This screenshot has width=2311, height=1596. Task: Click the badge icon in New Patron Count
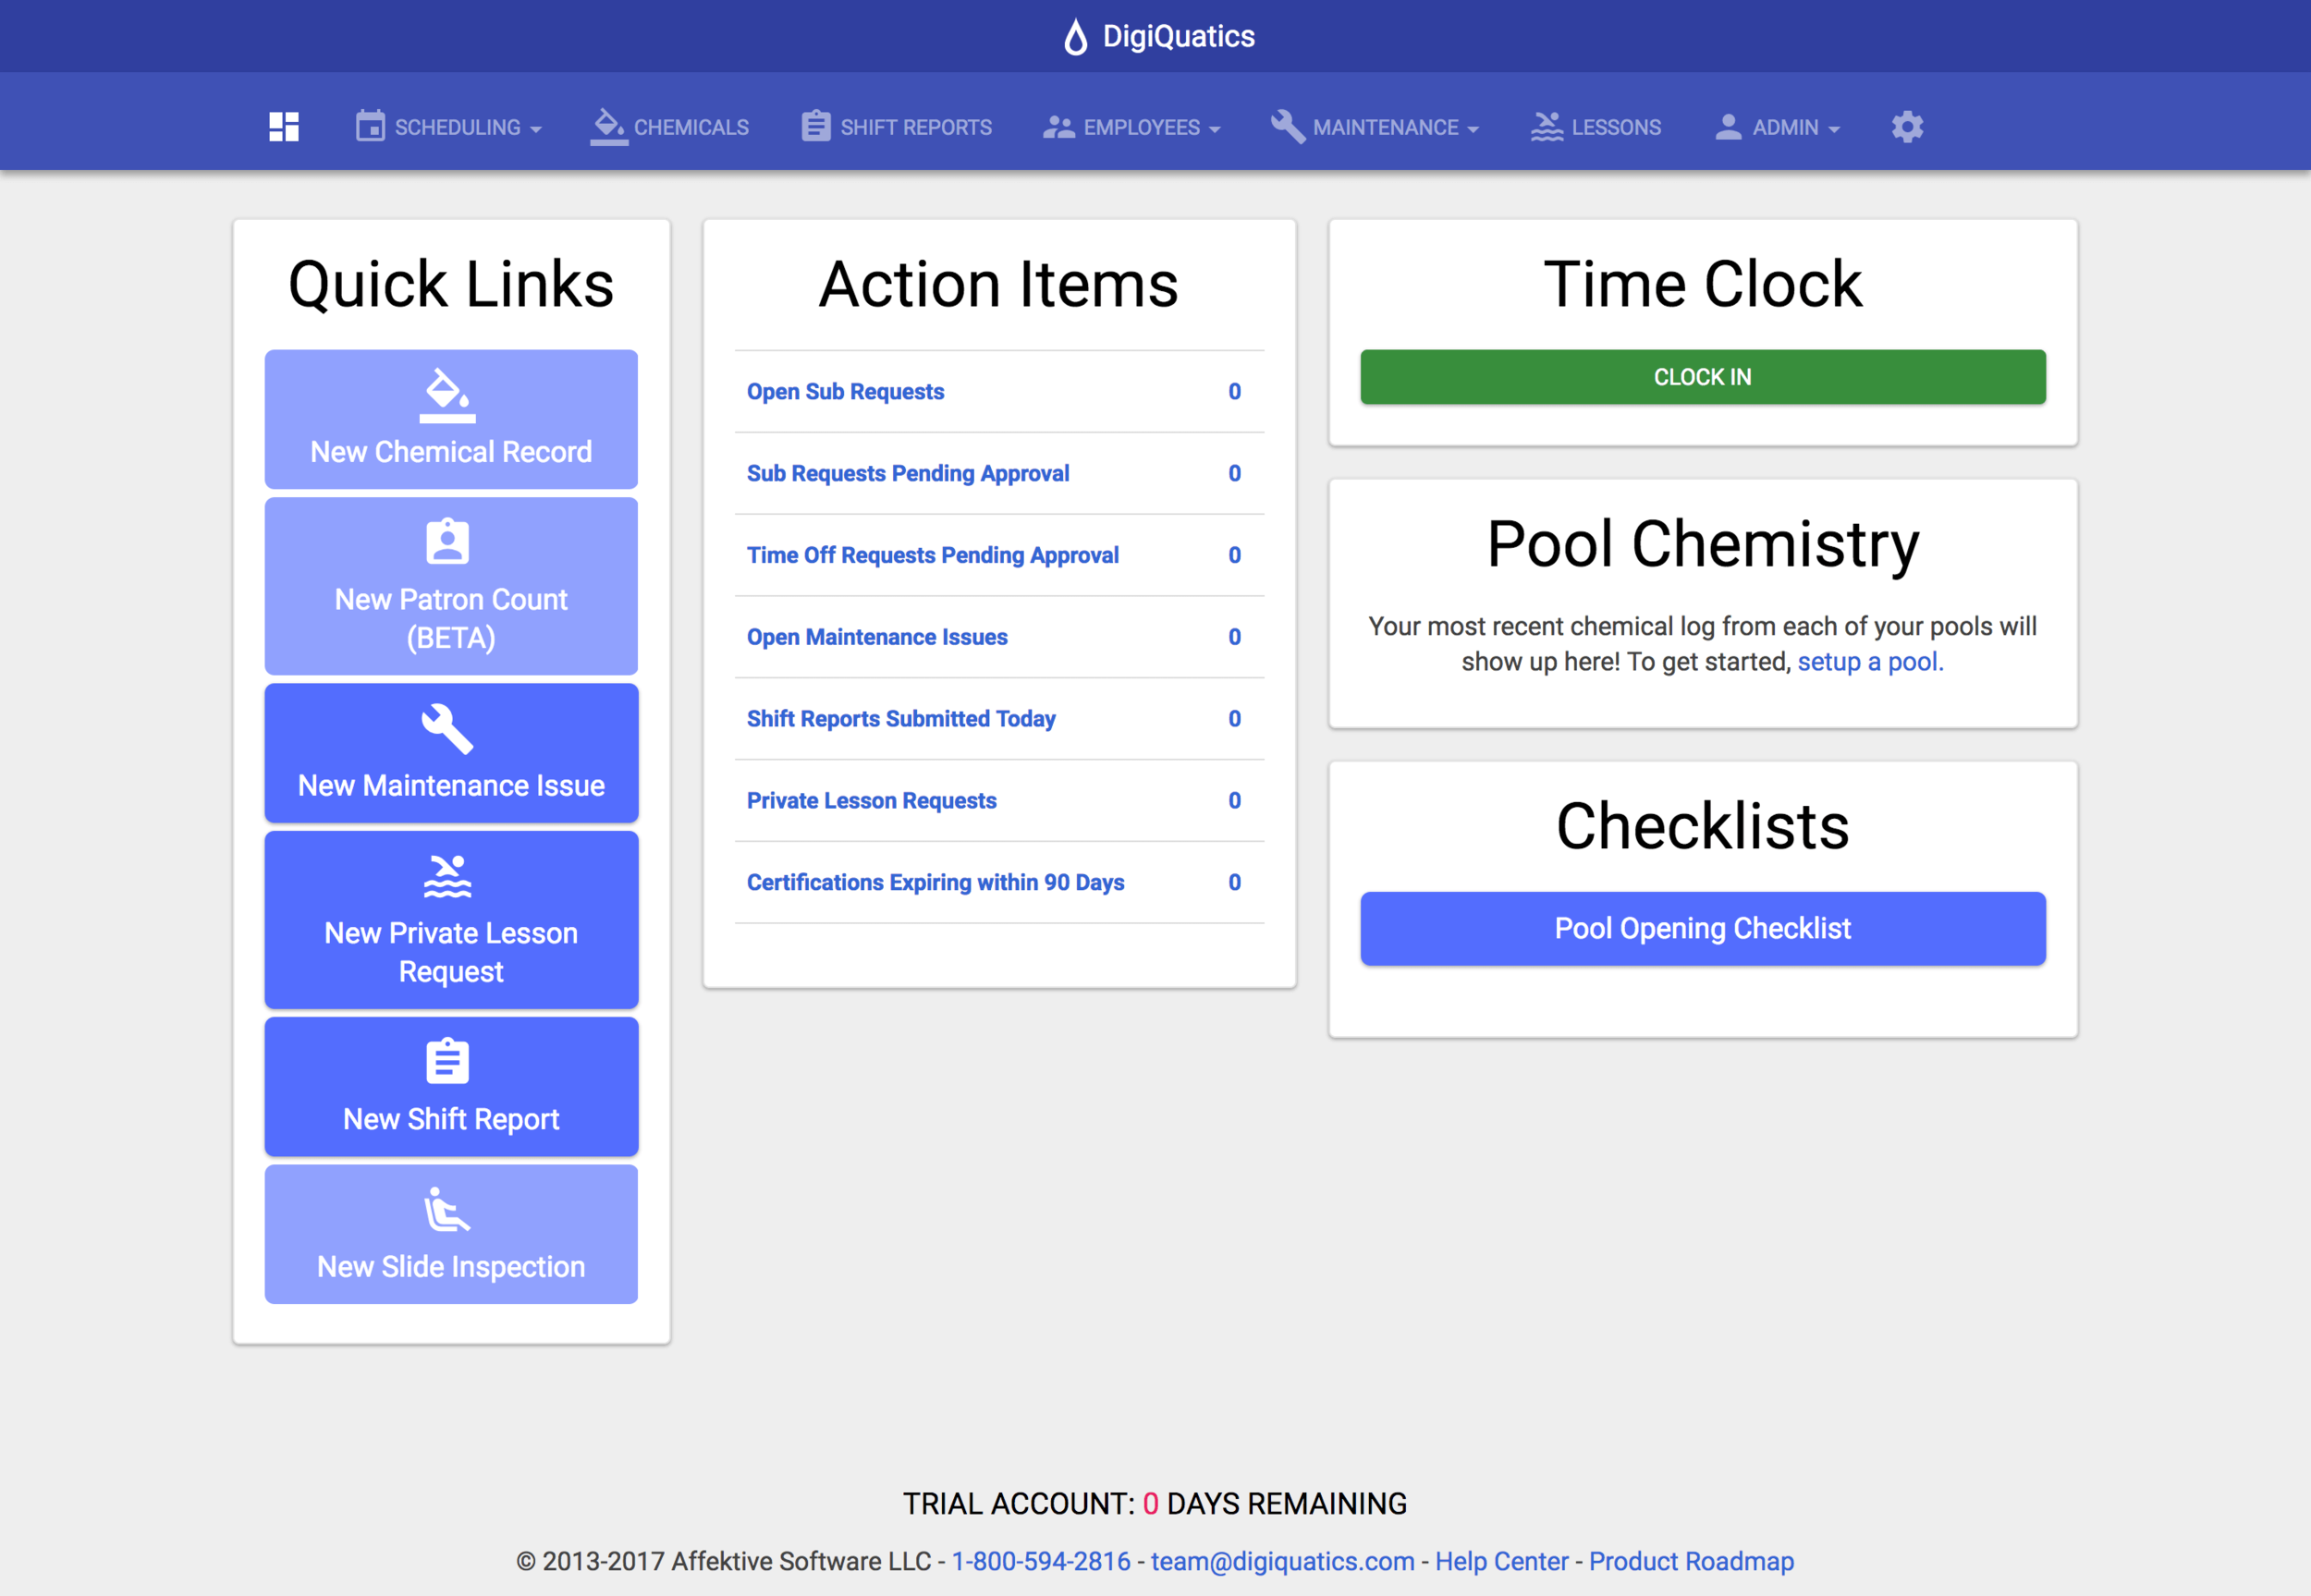[x=447, y=542]
